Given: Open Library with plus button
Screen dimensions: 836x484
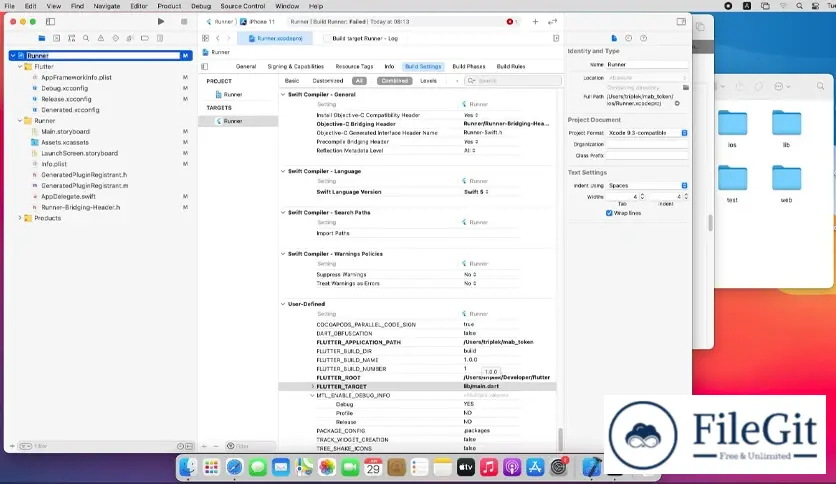Looking at the screenshot, I should click(x=535, y=21).
